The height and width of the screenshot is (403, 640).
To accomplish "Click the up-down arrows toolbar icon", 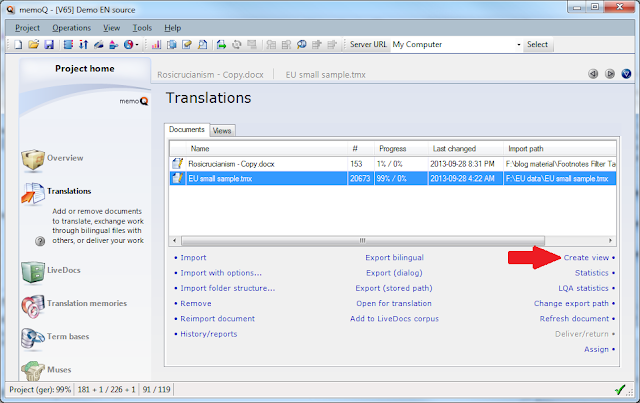I will point(83,45).
